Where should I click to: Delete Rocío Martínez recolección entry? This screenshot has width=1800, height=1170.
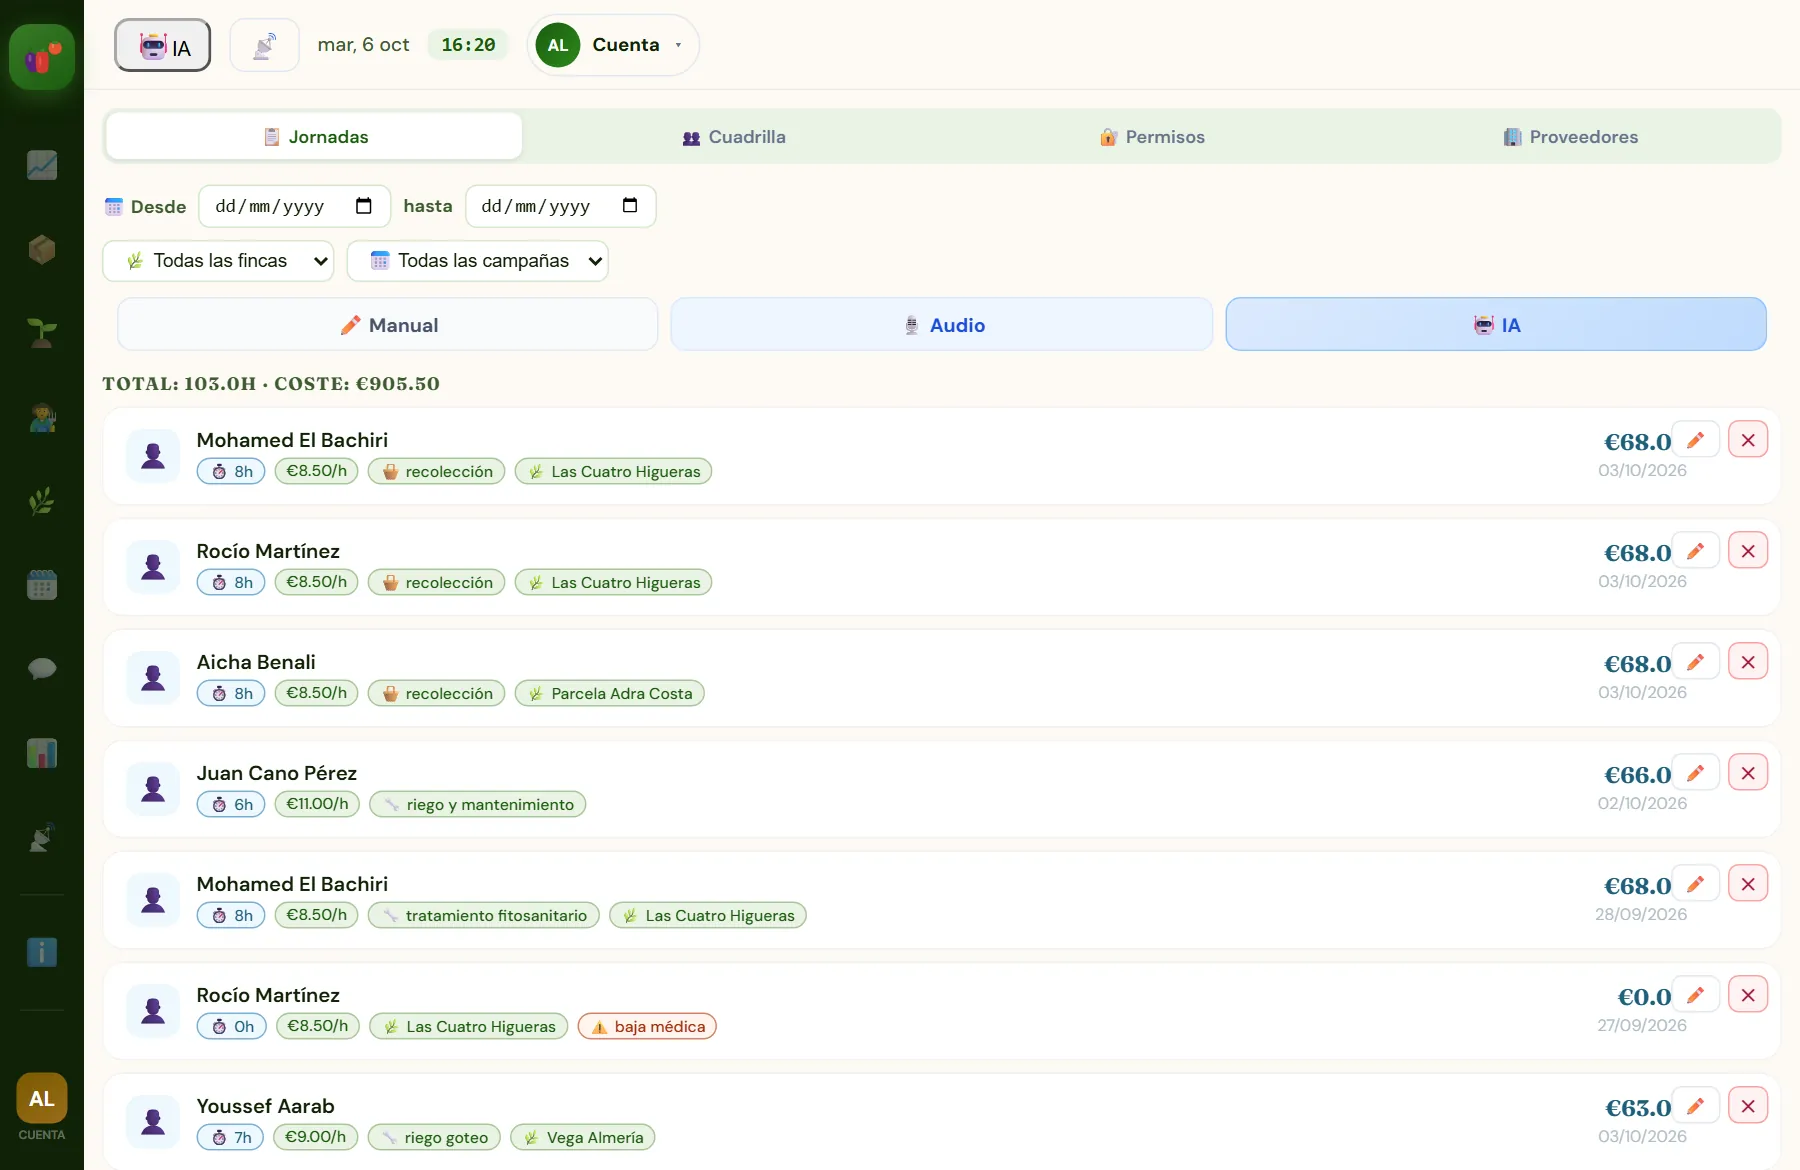pyautogui.click(x=1748, y=551)
